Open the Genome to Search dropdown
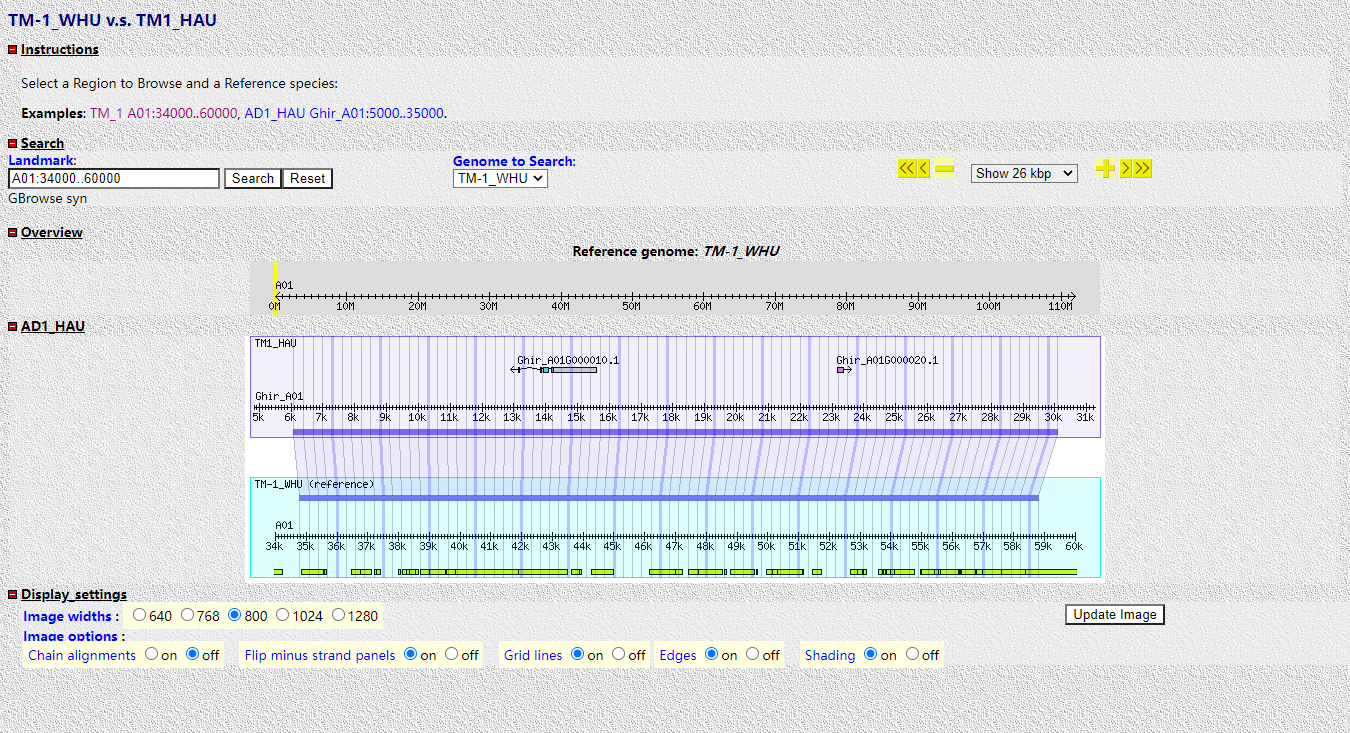Image resolution: width=1350 pixels, height=733 pixels. tap(500, 178)
